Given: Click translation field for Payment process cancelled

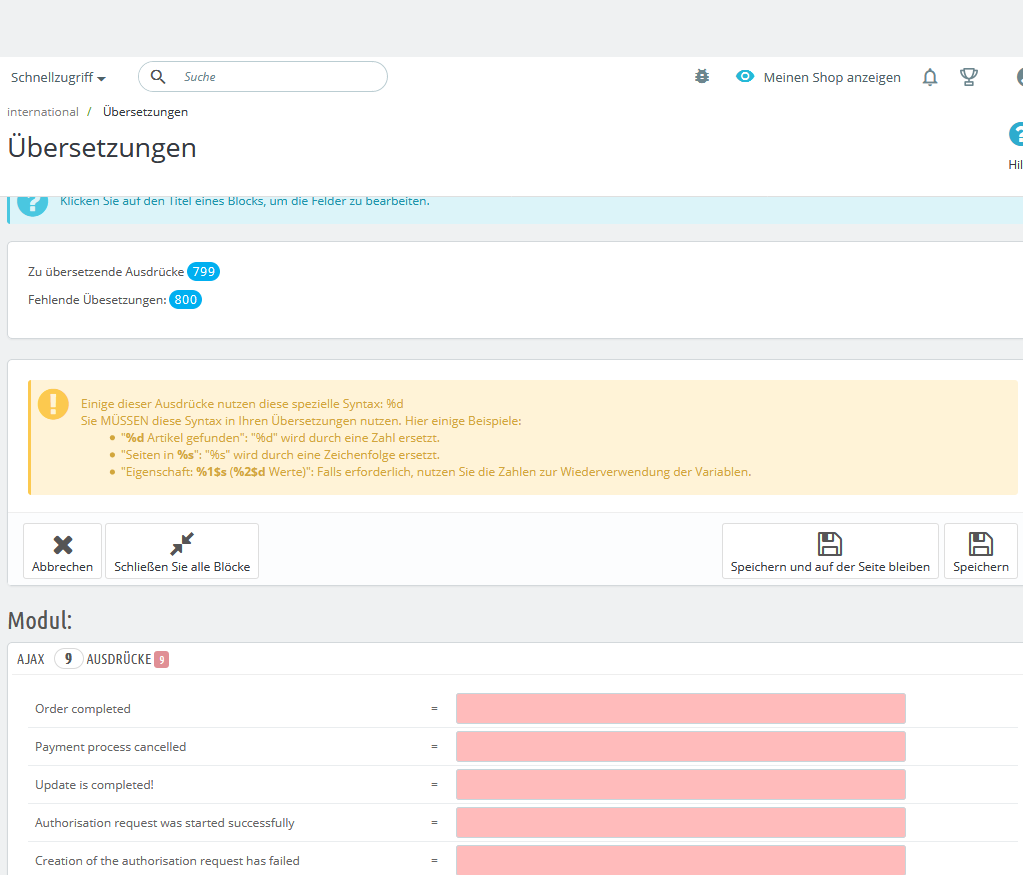Looking at the screenshot, I should point(680,746).
